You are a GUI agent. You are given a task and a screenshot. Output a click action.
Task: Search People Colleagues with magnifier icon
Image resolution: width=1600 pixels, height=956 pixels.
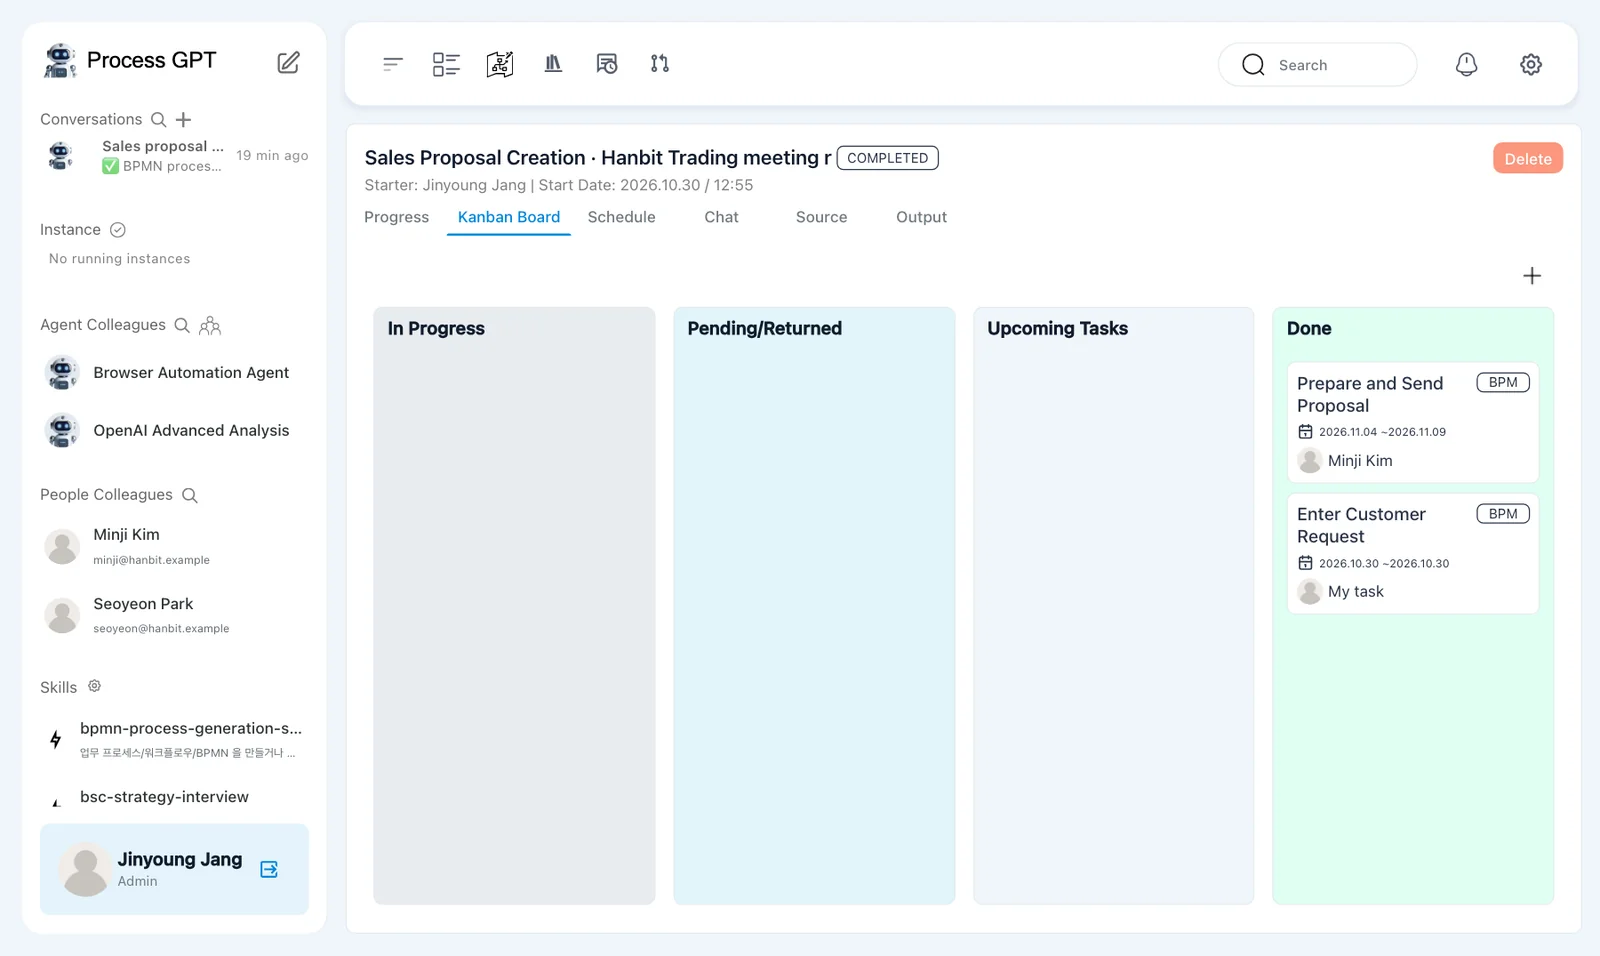pos(190,495)
